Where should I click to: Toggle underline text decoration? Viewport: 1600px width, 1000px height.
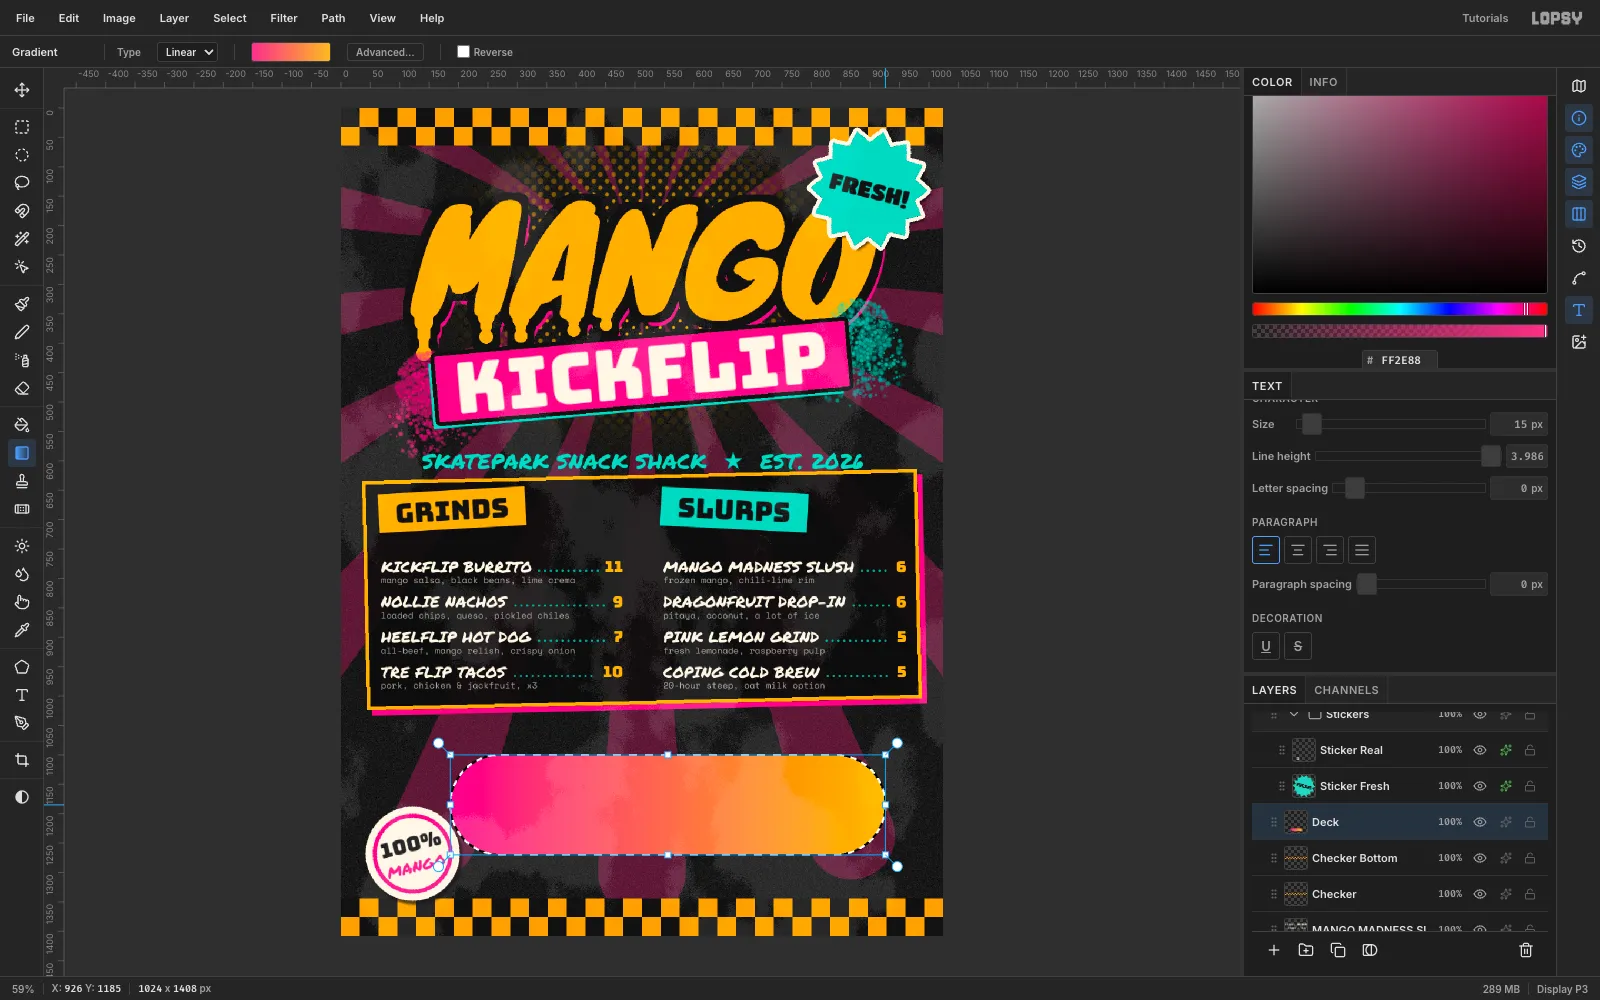tap(1266, 646)
